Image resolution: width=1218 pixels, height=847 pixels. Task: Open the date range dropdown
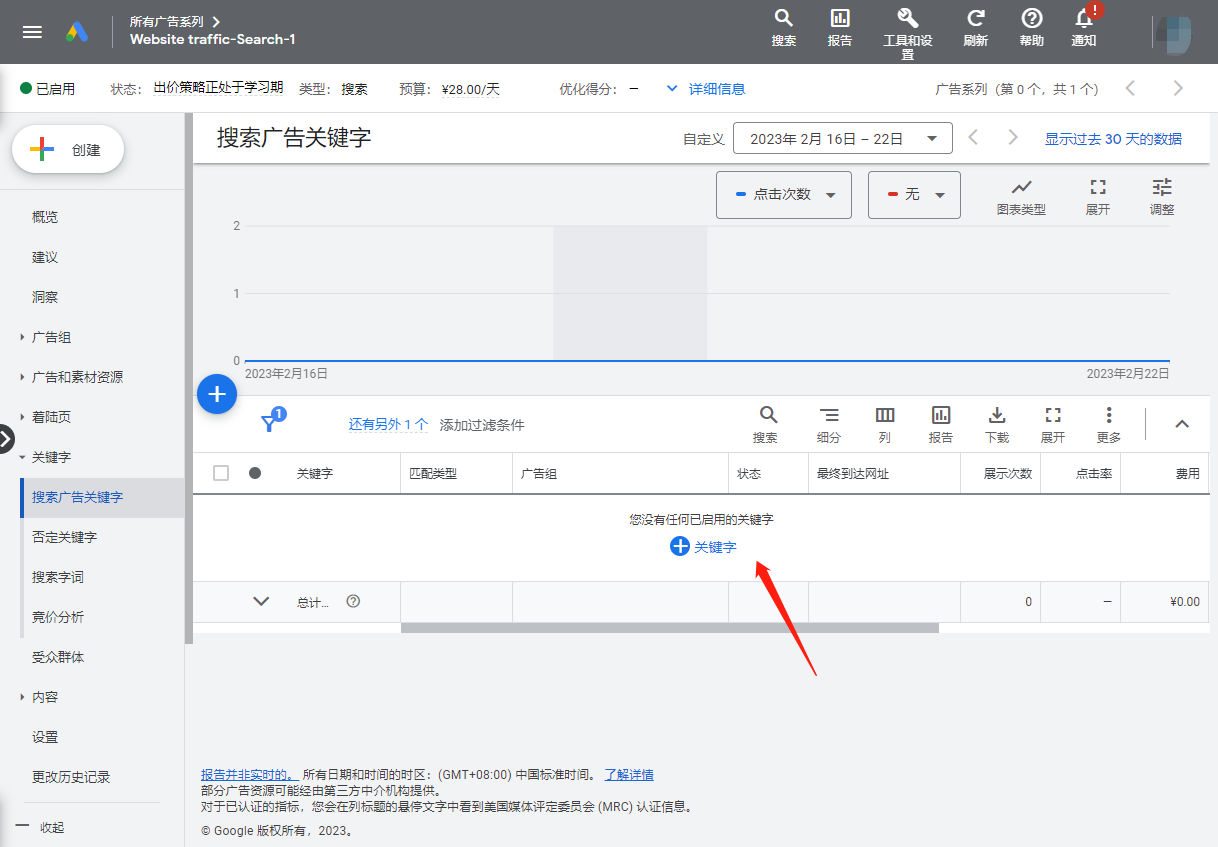tap(842, 139)
